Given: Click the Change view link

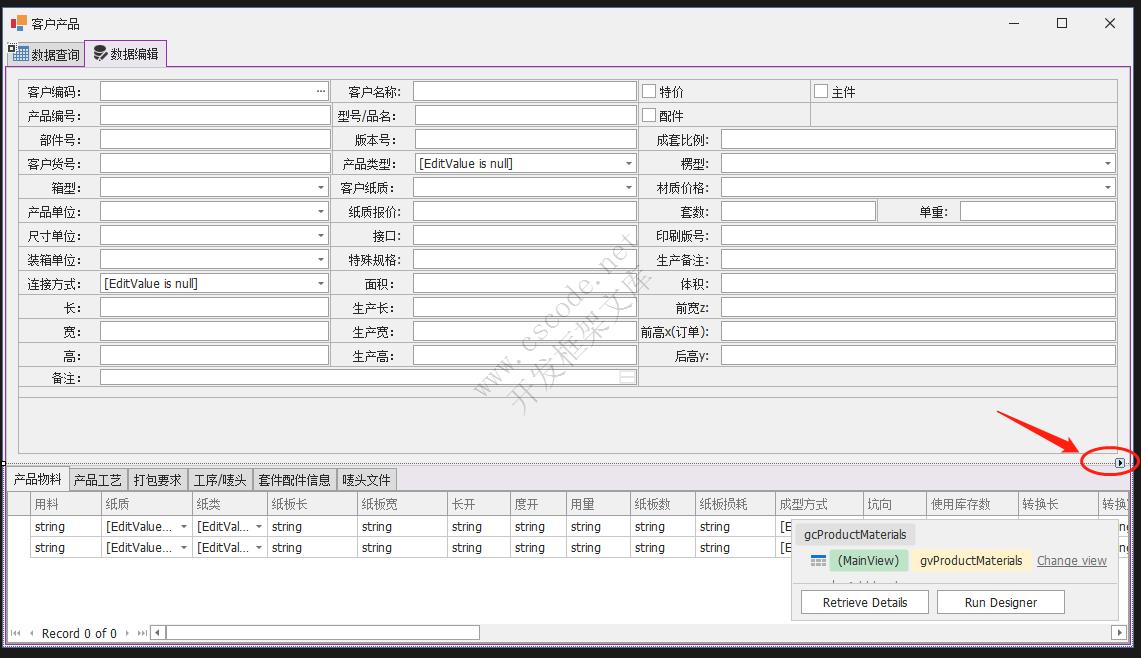Looking at the screenshot, I should (1071, 561).
